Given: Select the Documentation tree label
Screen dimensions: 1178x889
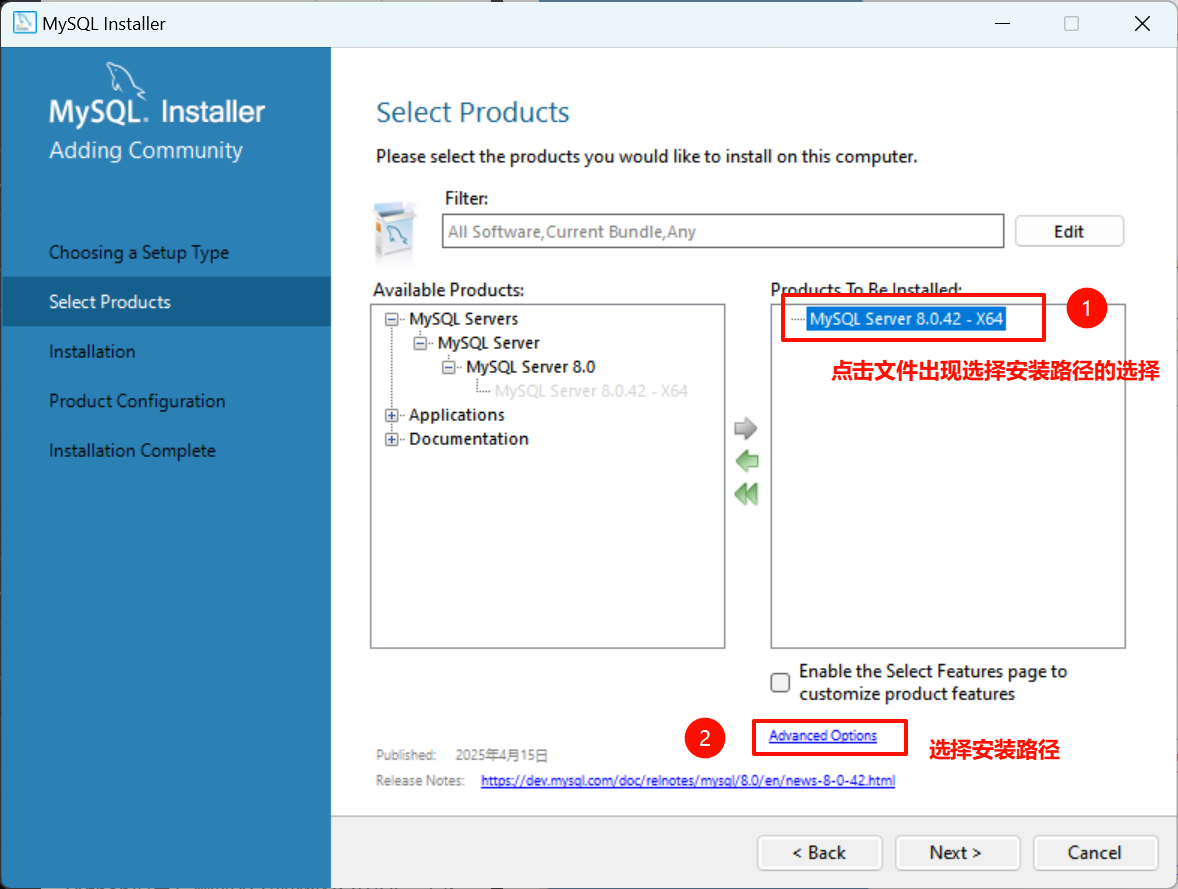Looking at the screenshot, I should [469, 439].
